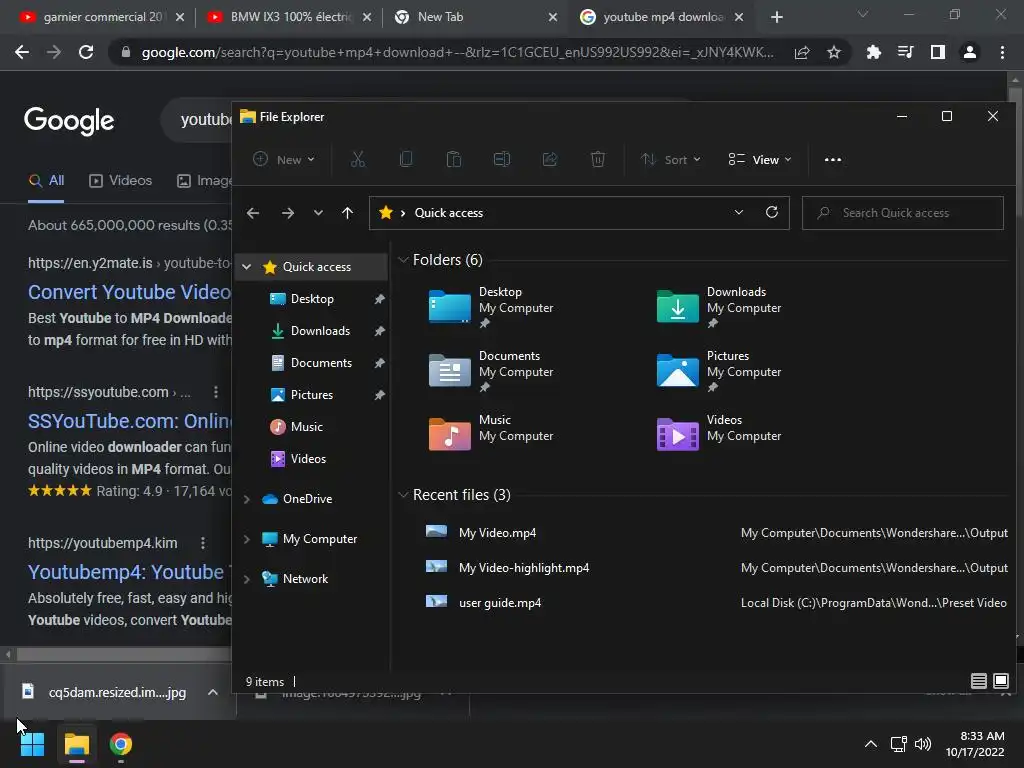Click the Paste clipboard icon in toolbar
The image size is (1024, 768).
click(x=454, y=159)
